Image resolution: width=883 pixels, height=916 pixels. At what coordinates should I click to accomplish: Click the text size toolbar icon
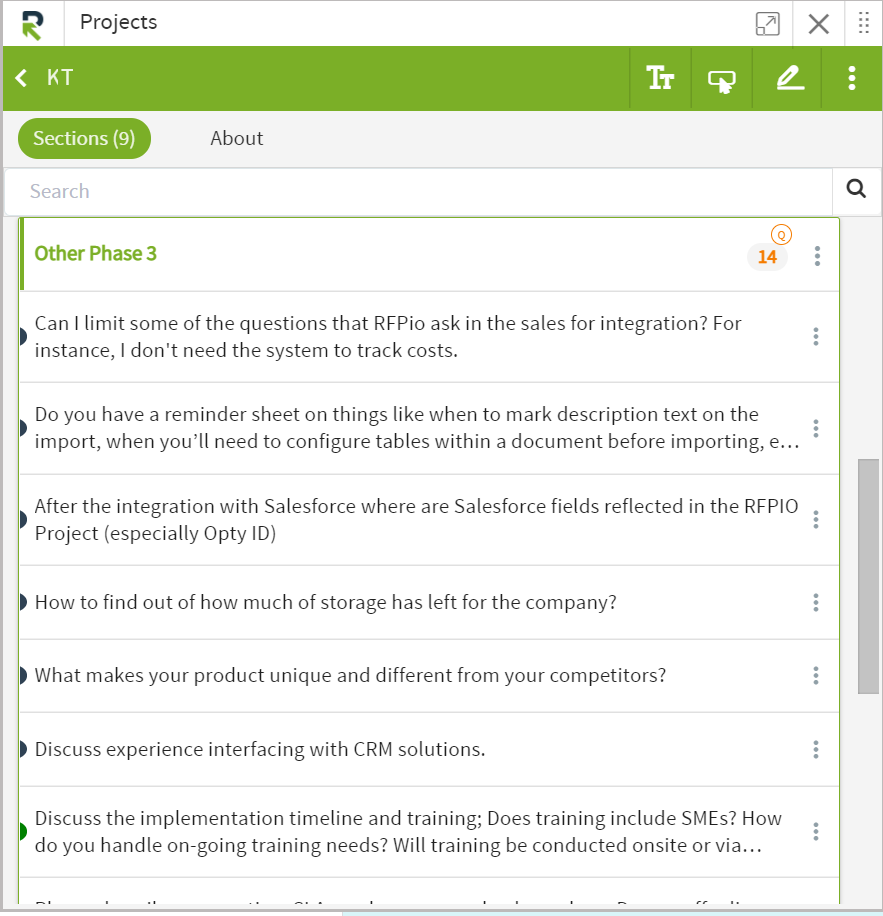click(660, 78)
